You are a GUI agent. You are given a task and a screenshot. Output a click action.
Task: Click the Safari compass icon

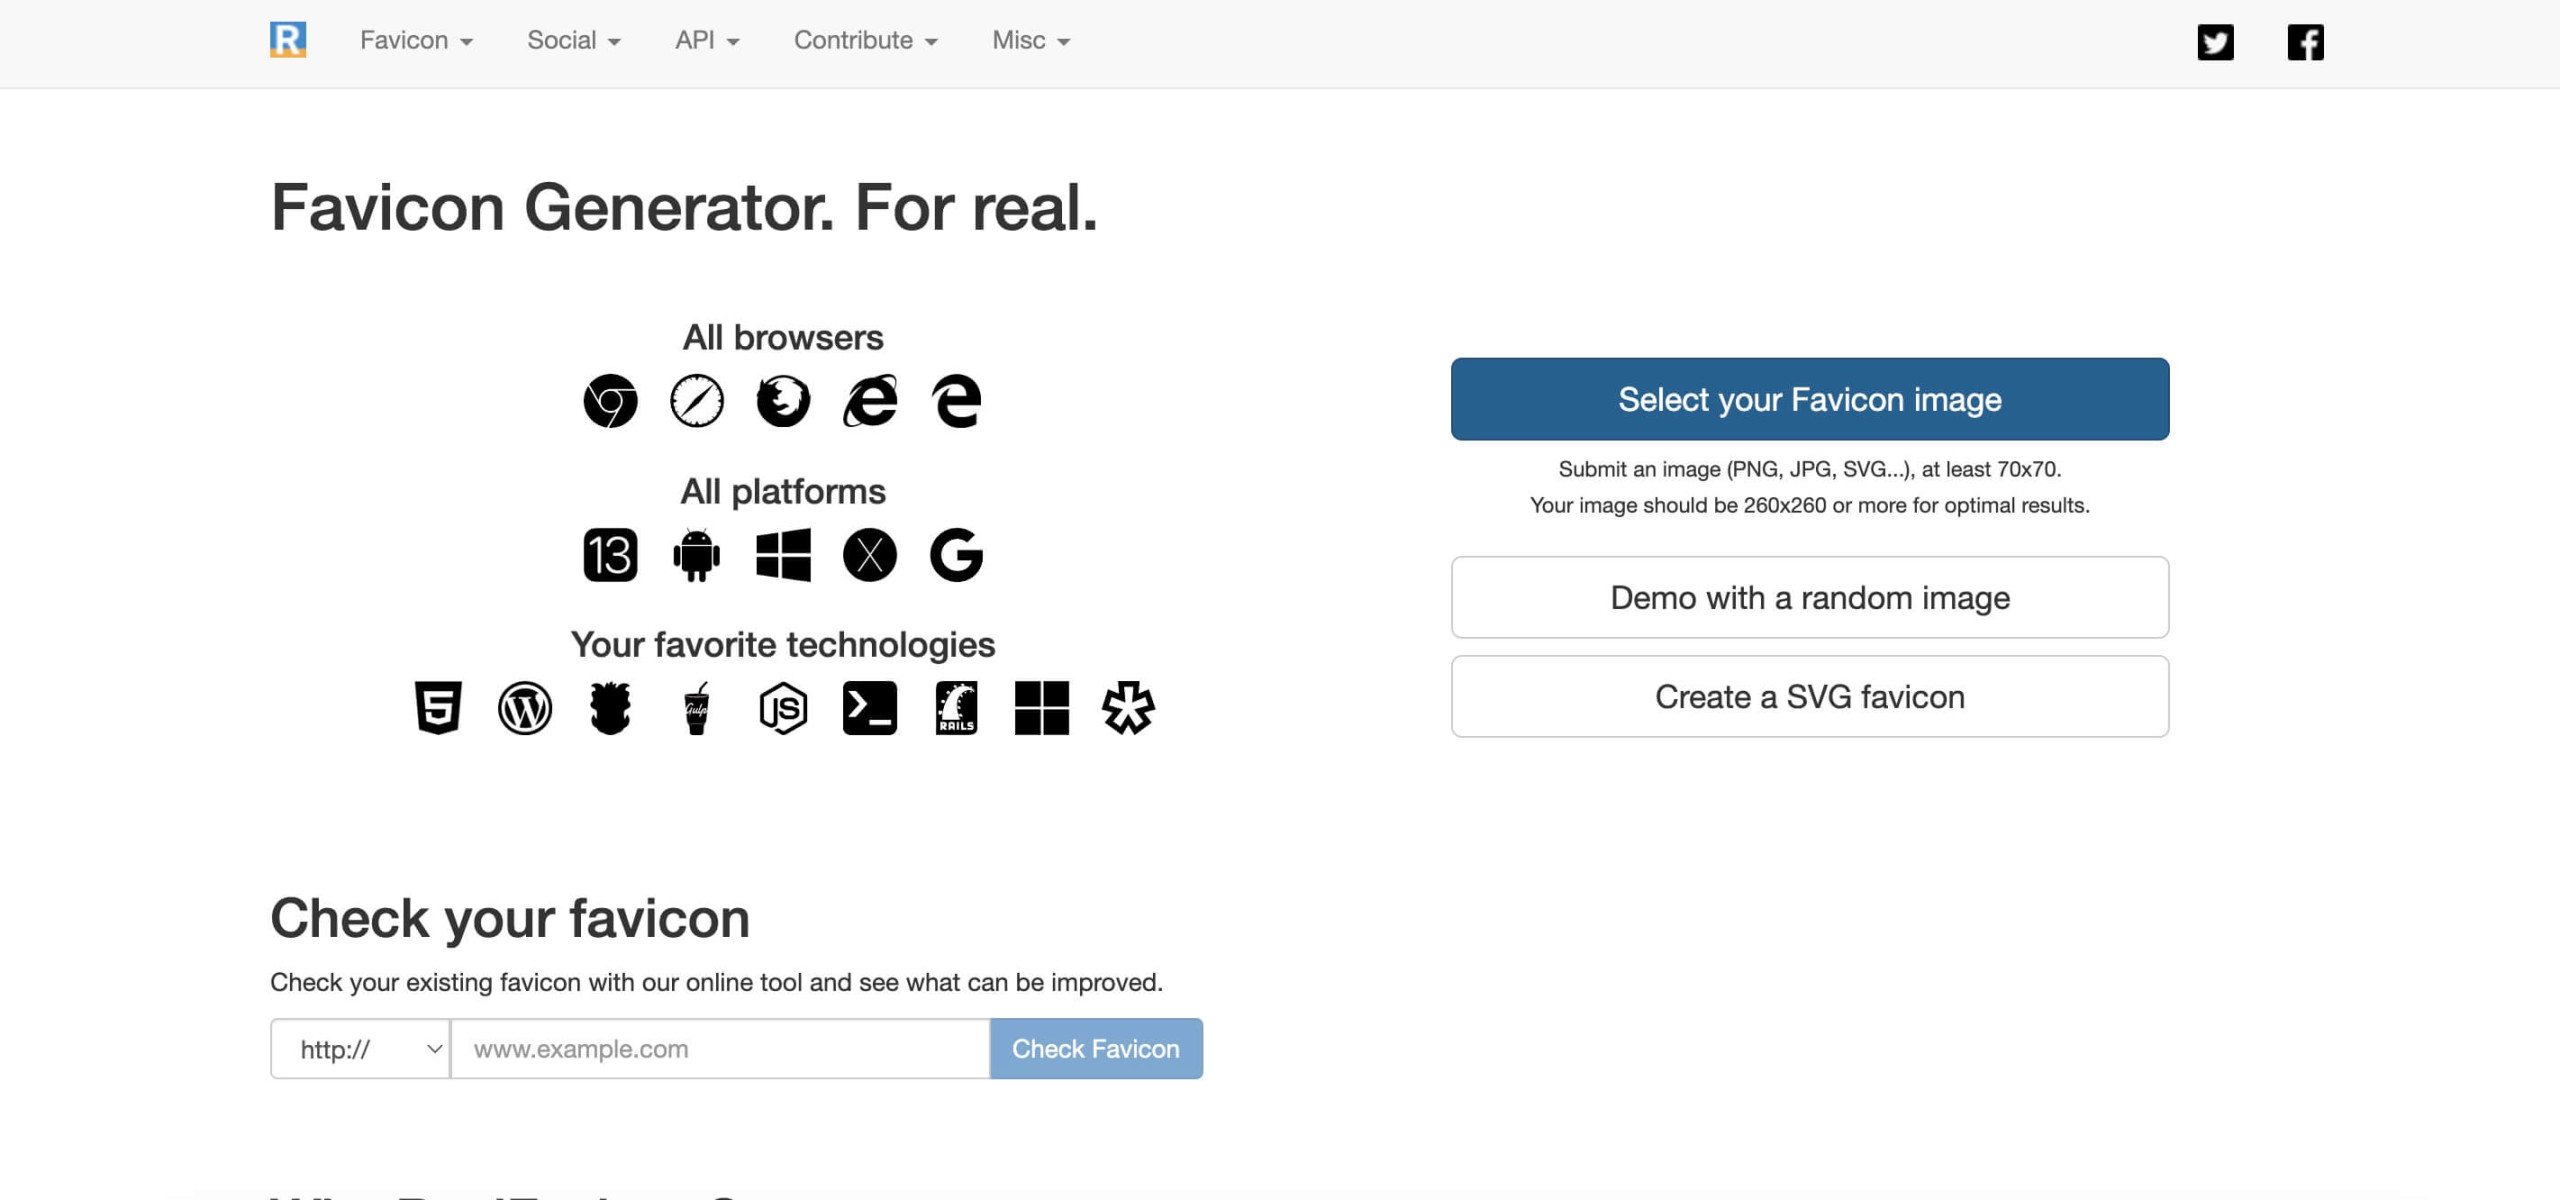click(x=697, y=401)
